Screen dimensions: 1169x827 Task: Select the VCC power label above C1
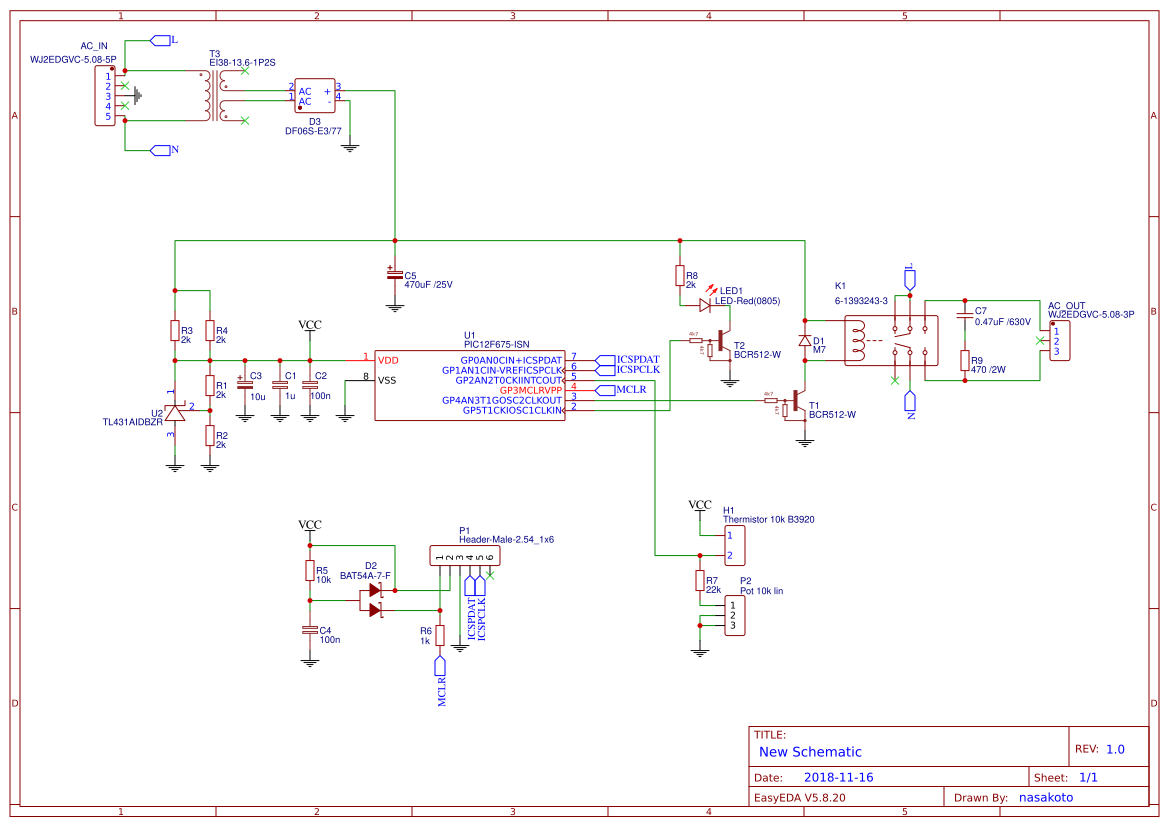point(309,324)
